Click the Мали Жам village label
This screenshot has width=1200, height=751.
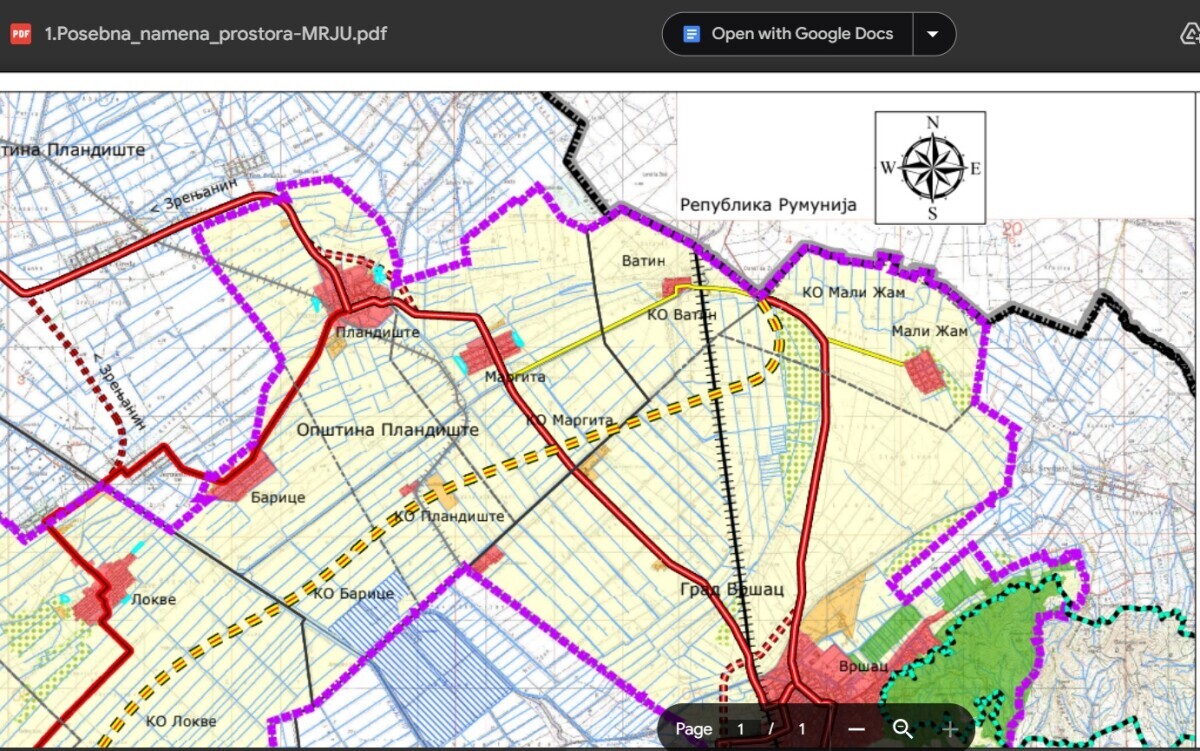(x=929, y=331)
